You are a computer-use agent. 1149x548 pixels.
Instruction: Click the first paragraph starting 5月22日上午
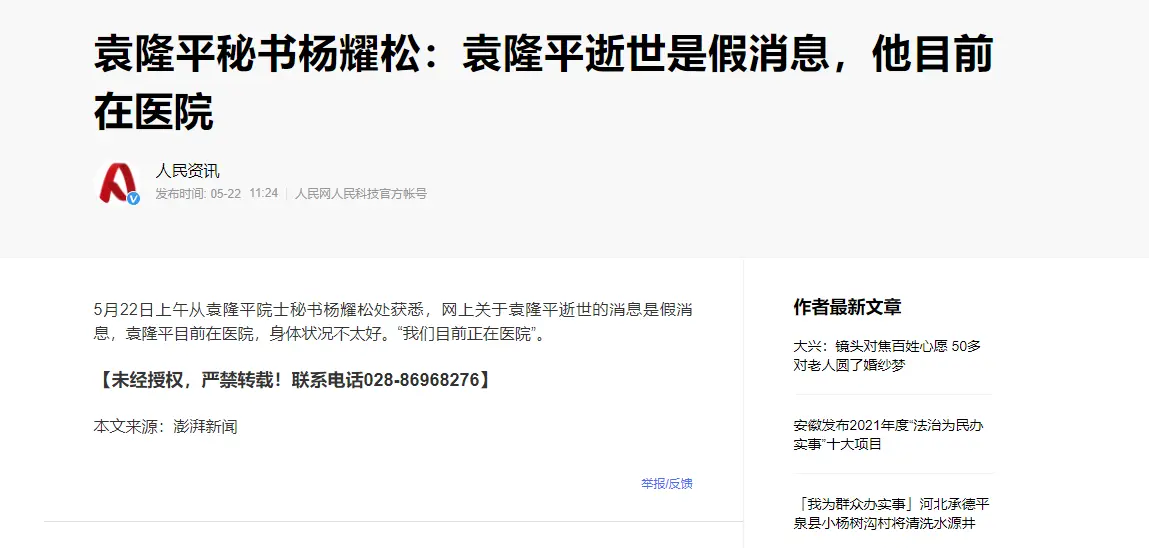pos(394,322)
